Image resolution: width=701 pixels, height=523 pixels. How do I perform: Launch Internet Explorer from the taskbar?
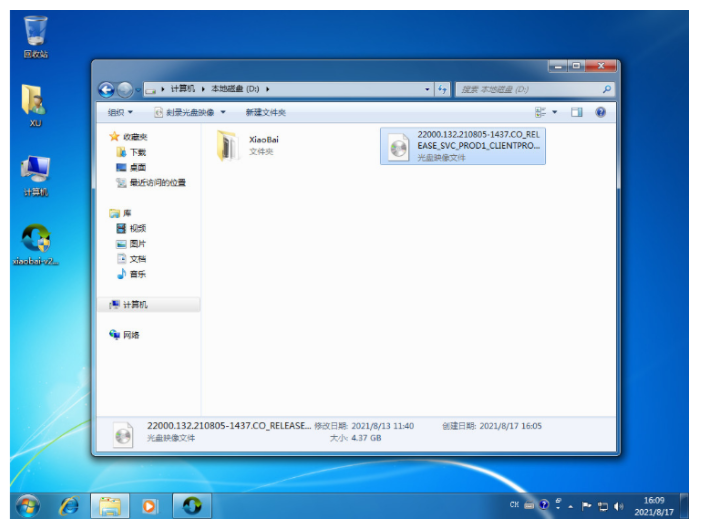[x=69, y=506]
